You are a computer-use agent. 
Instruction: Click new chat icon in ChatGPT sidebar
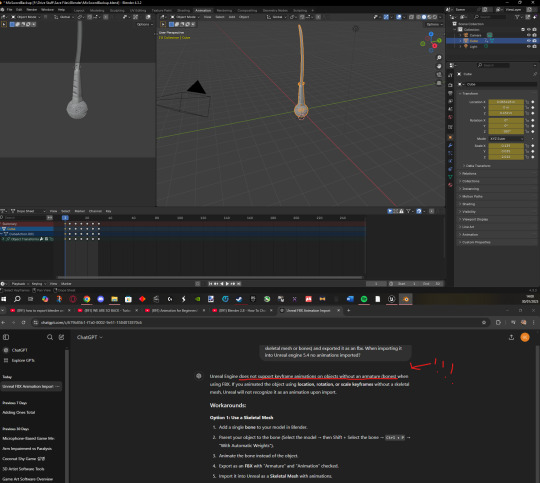pyautogui.click(x=61, y=337)
